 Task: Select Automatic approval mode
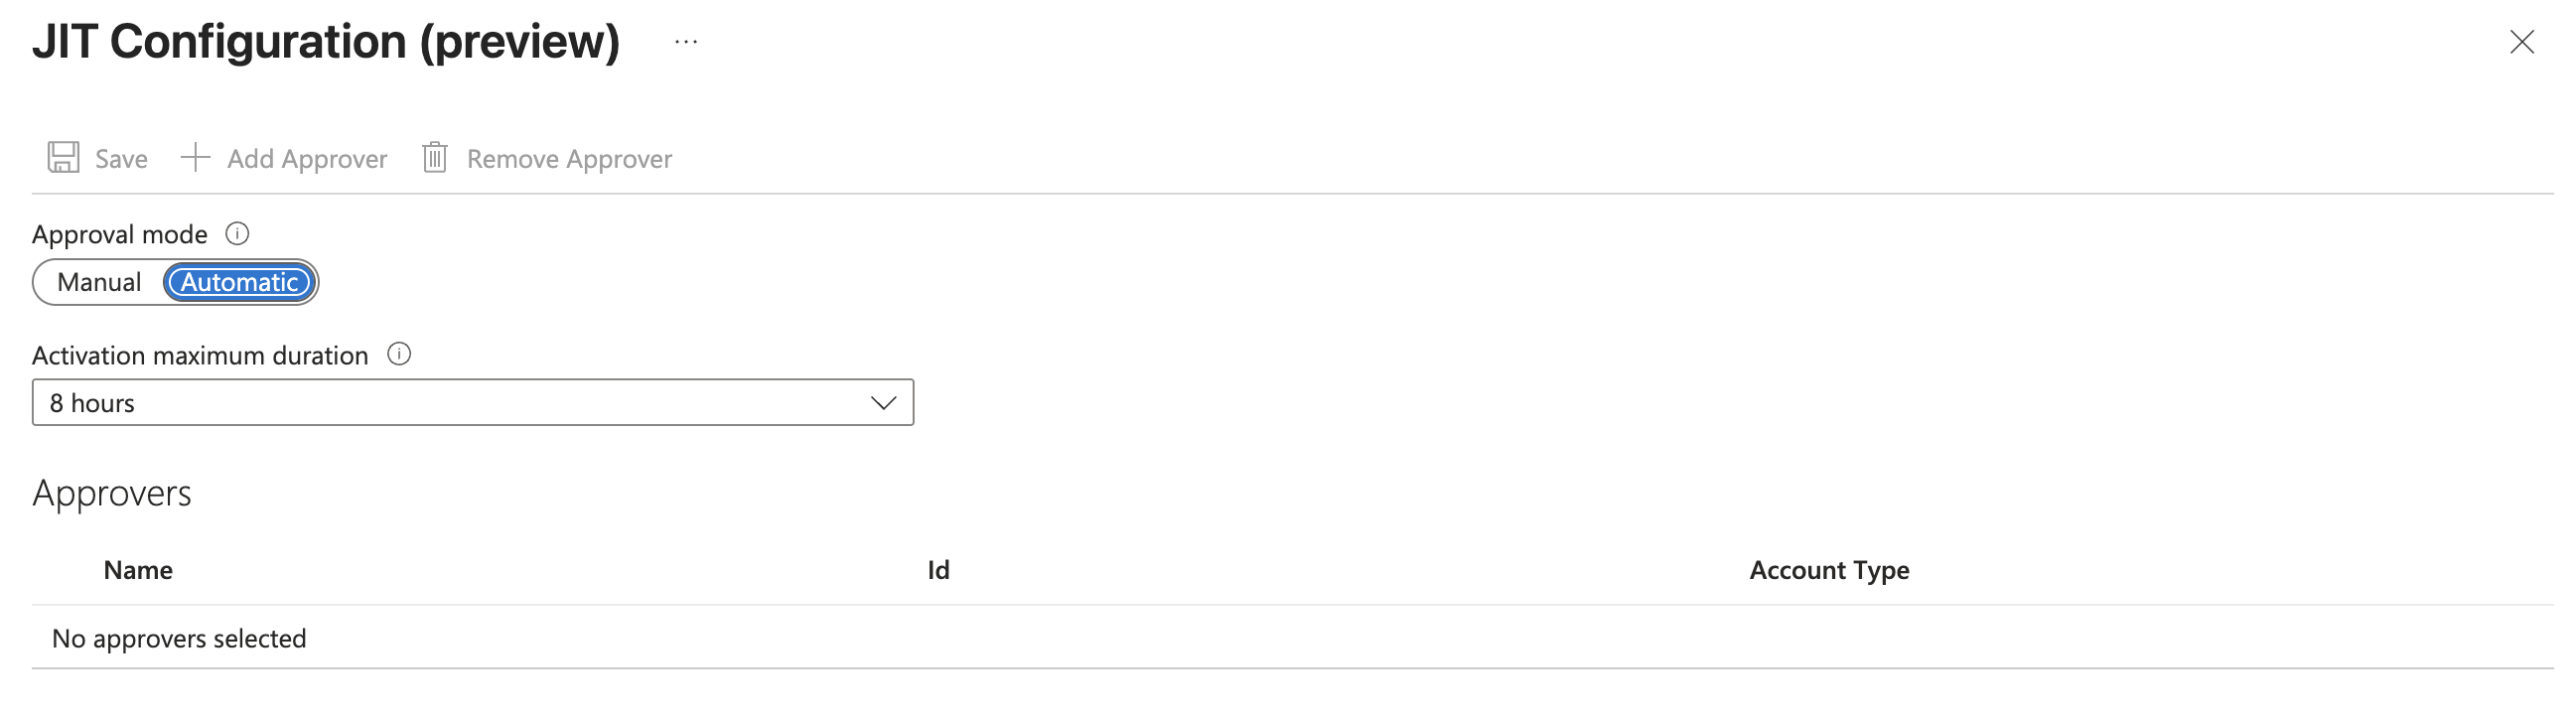coord(239,282)
